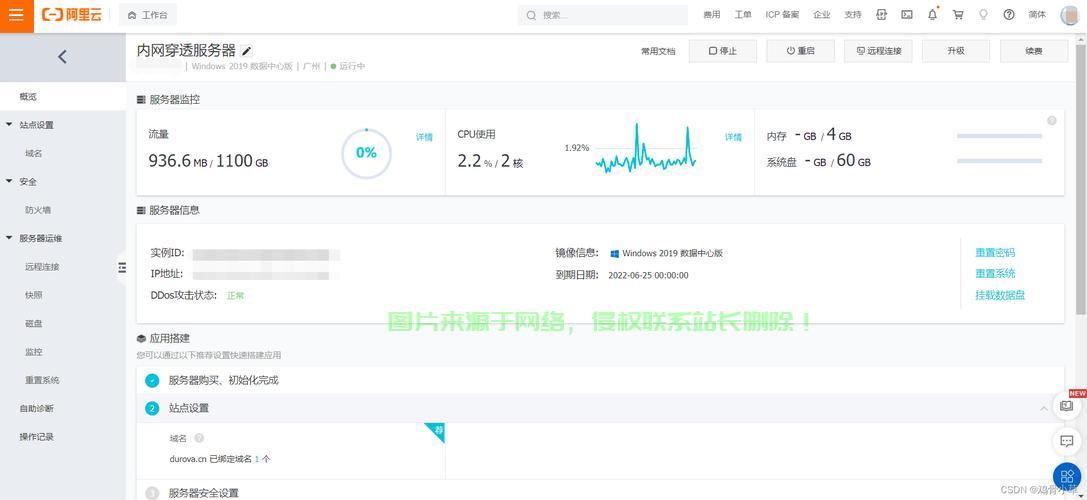Toggle the sidebar collapse handle
Screen dimensions: 1087x500
point(122,267)
